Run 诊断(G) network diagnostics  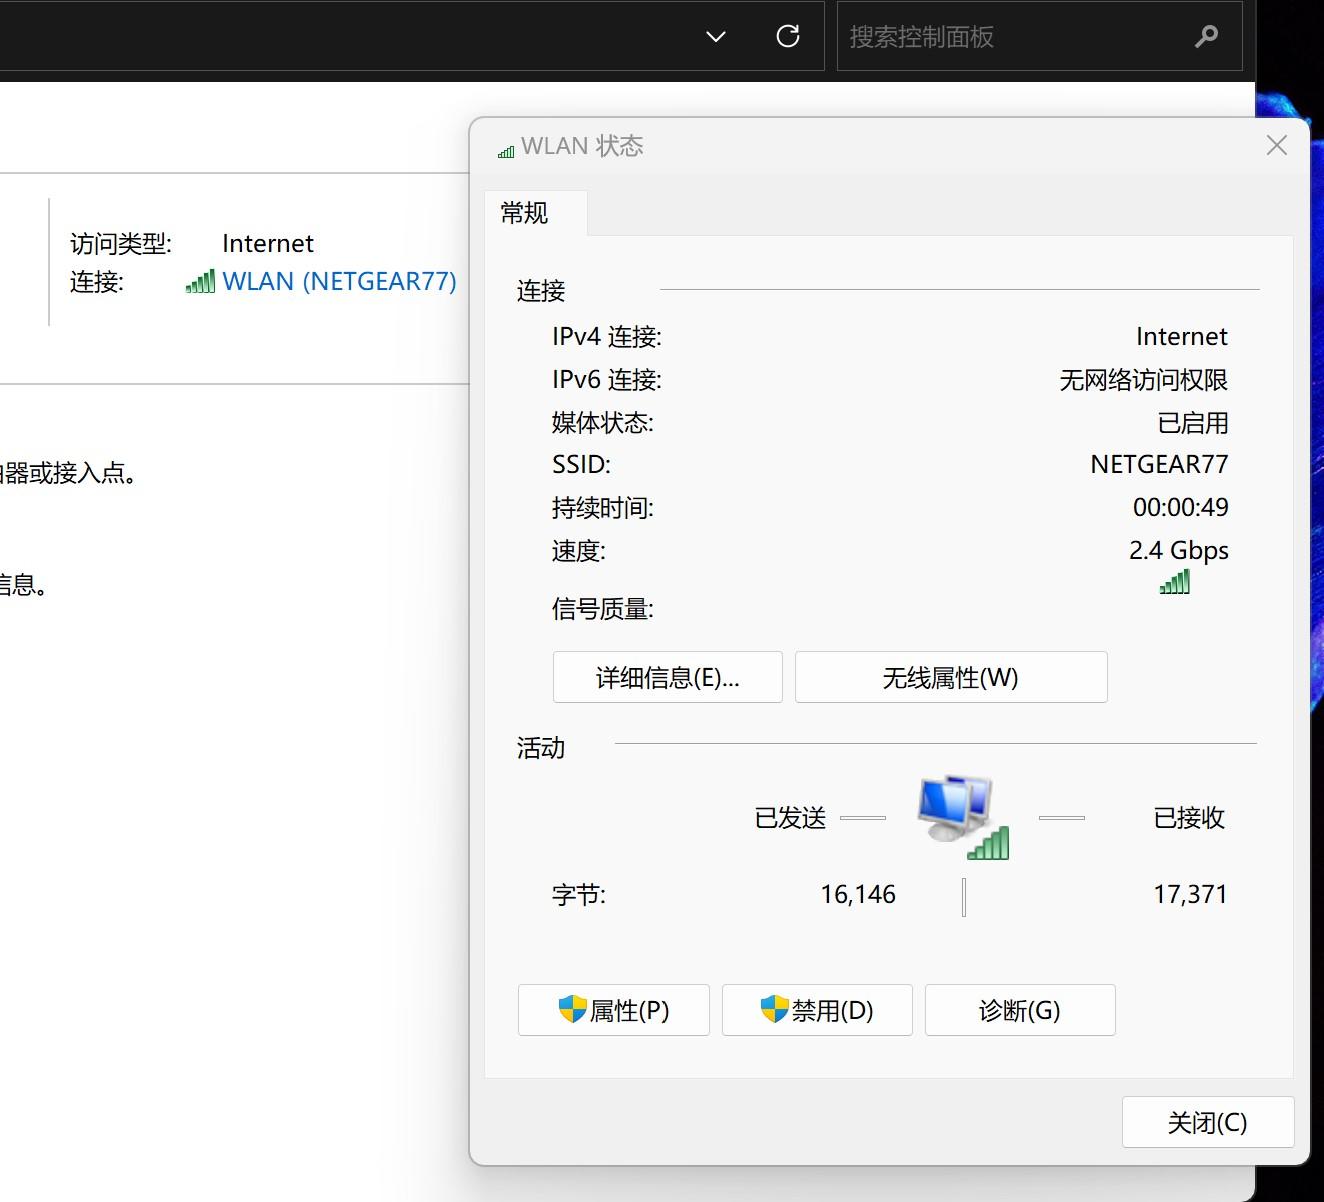pos(1020,1010)
